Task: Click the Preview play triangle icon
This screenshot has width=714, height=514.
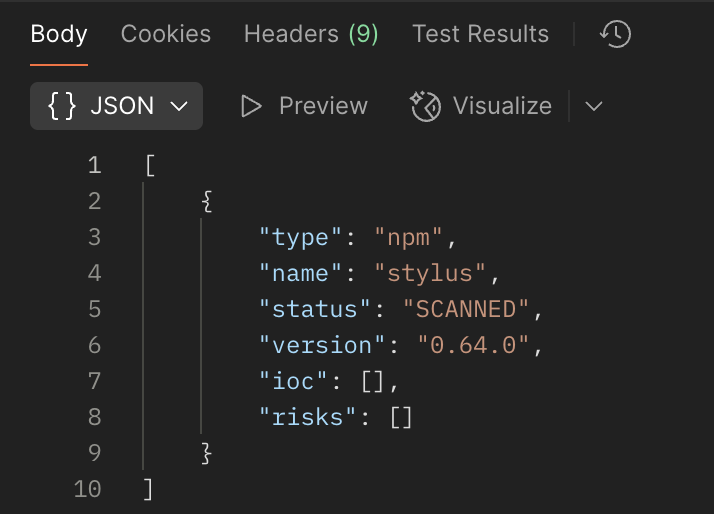Action: click(x=251, y=106)
